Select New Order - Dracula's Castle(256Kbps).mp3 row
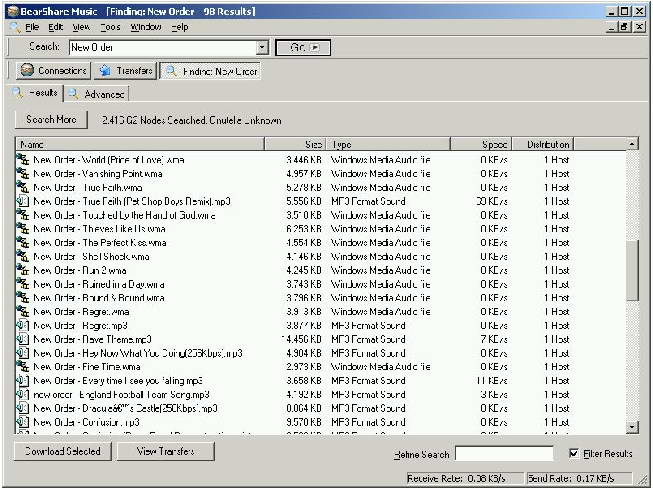Image resolution: width=653 pixels, height=490 pixels. pyautogui.click(x=321, y=408)
